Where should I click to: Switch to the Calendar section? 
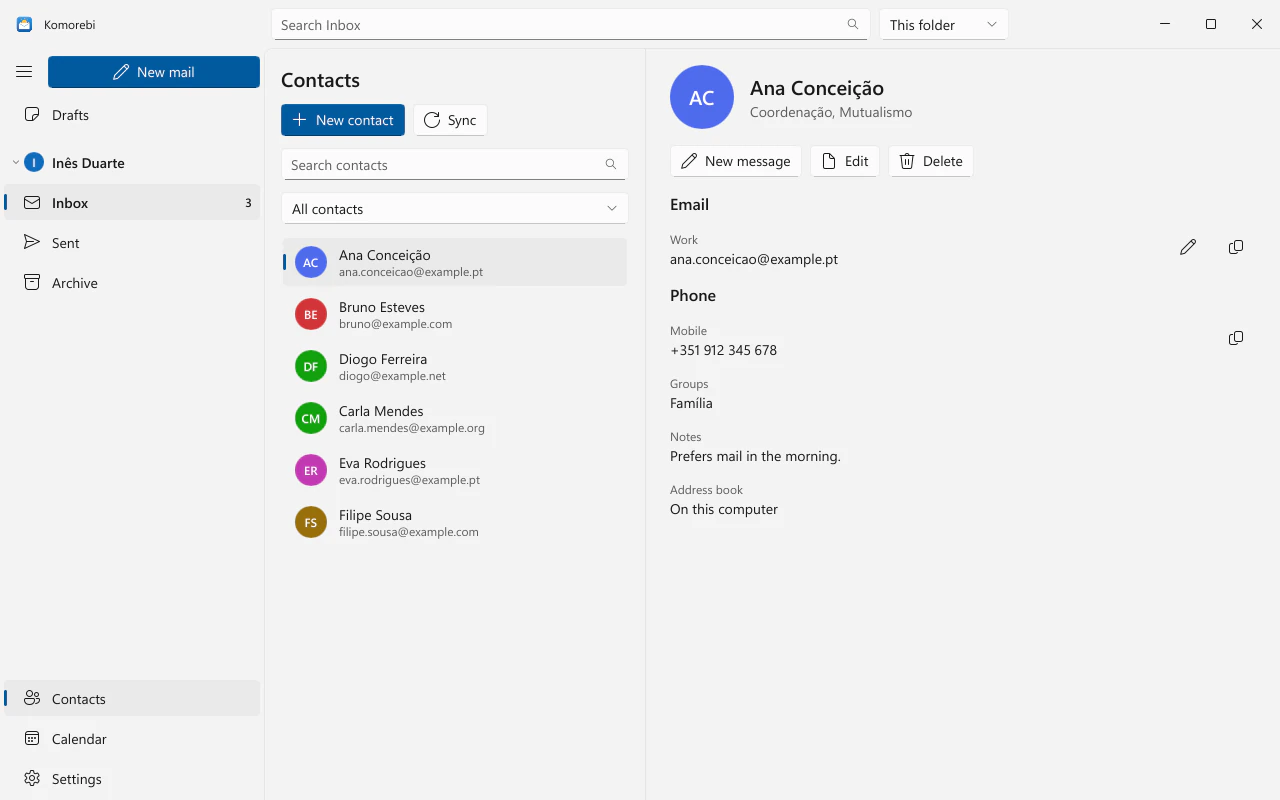[132, 739]
